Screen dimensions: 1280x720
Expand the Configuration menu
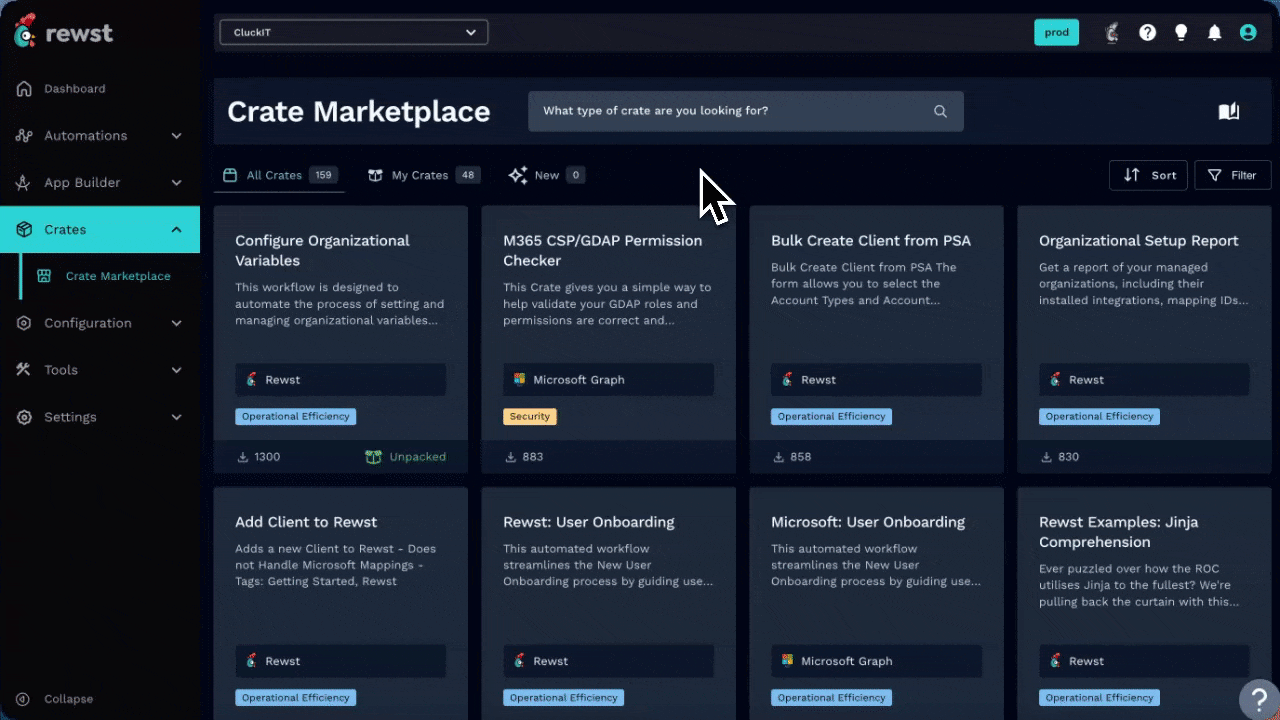[x=100, y=323]
